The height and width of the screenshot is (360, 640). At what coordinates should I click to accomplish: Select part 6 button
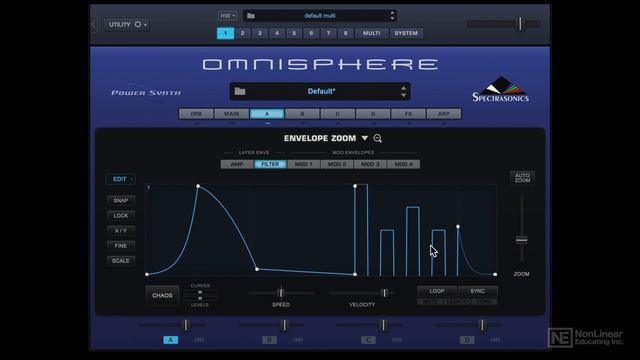click(311, 33)
